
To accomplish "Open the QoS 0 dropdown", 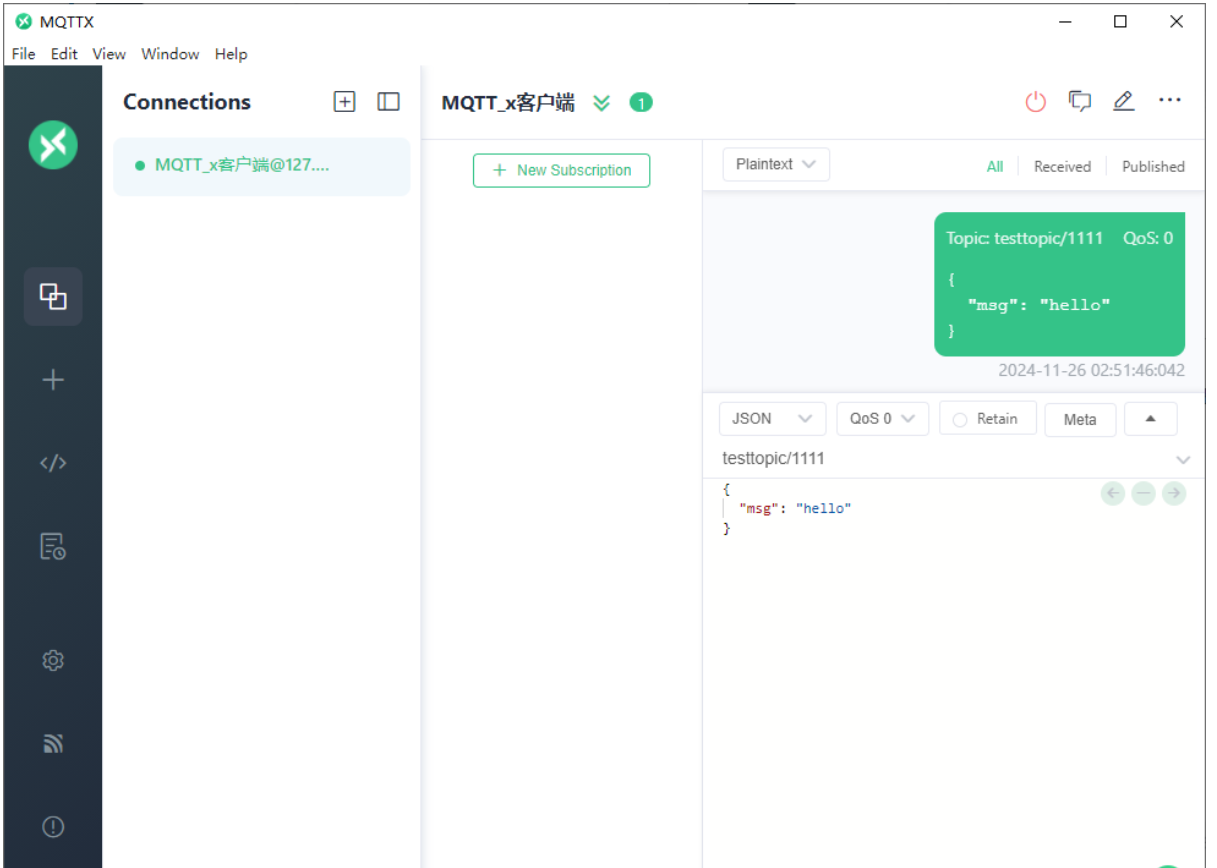I will (882, 419).
